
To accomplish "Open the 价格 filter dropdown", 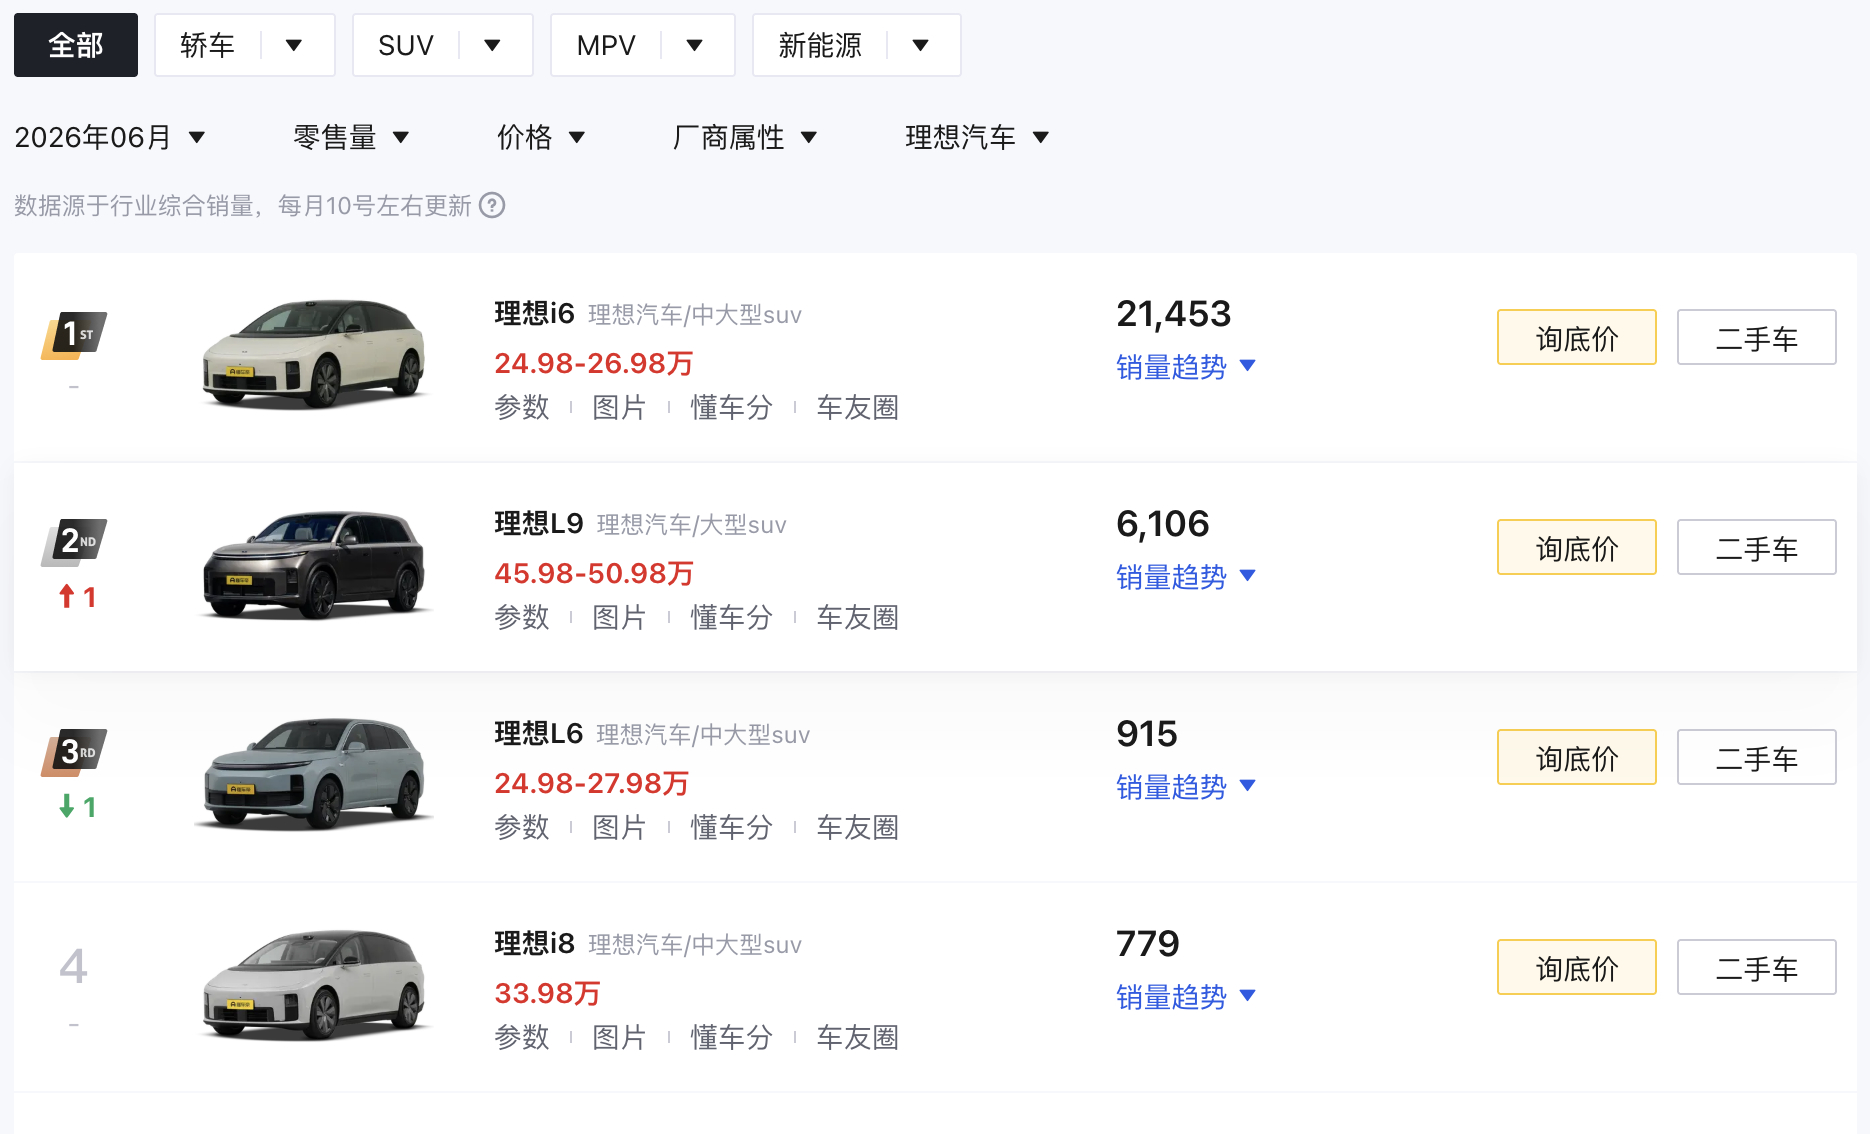I will tap(541, 137).
